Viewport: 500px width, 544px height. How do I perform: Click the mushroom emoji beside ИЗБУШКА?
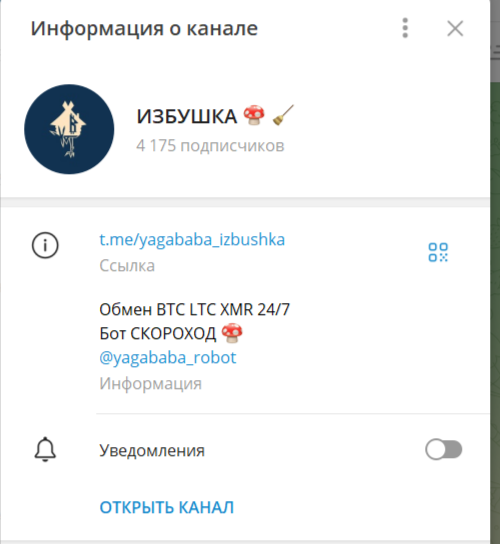pos(254,115)
